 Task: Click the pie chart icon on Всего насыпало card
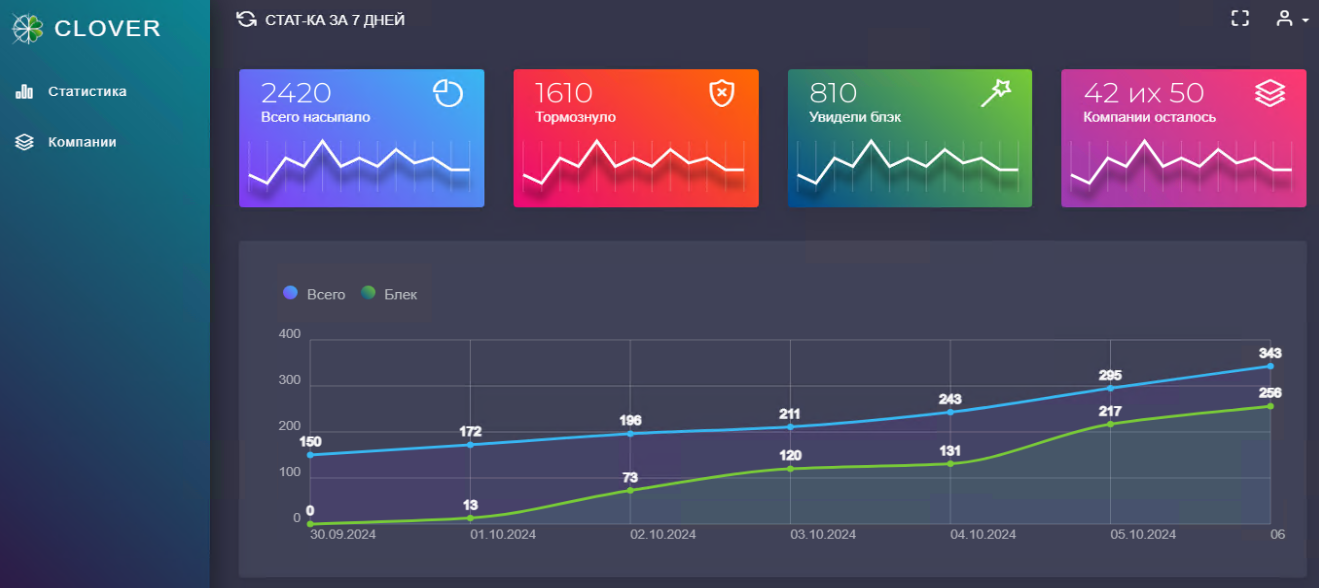click(x=448, y=93)
